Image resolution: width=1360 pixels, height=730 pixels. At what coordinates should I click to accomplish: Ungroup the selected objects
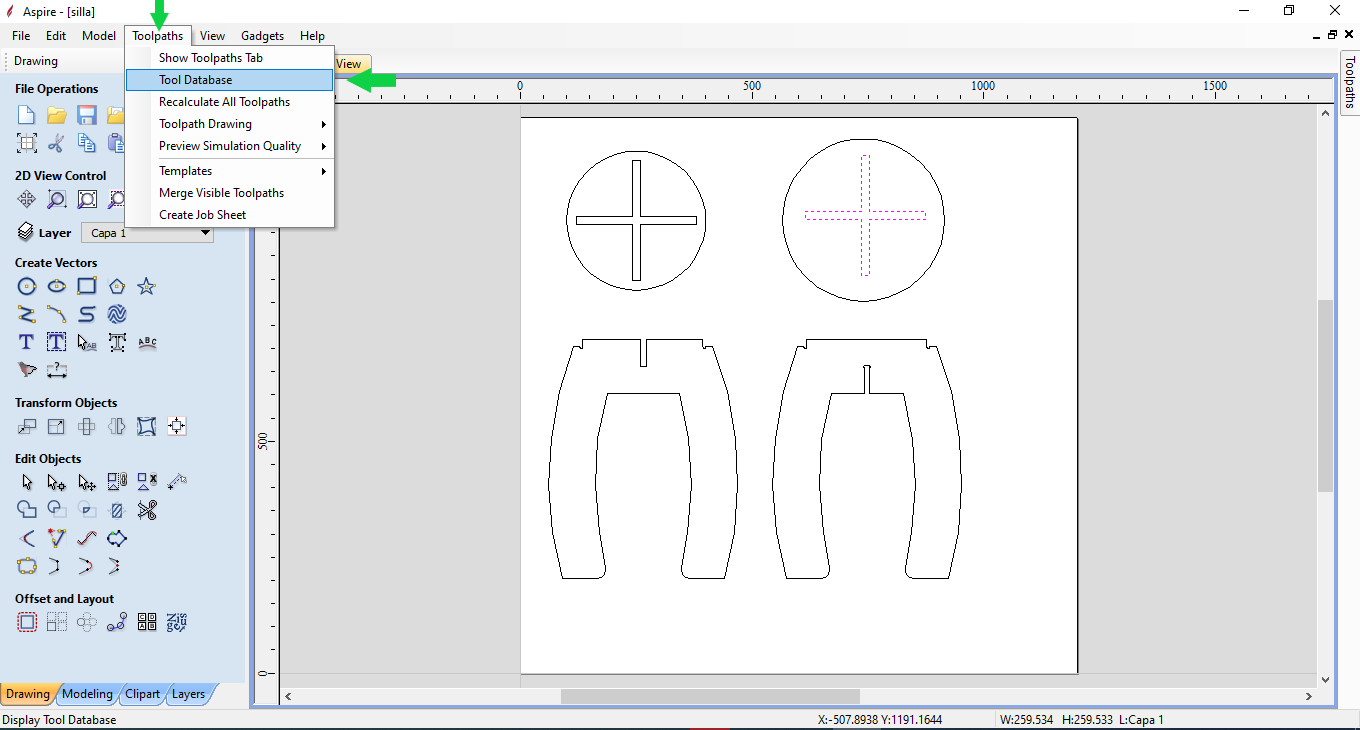pyautogui.click(x=147, y=483)
